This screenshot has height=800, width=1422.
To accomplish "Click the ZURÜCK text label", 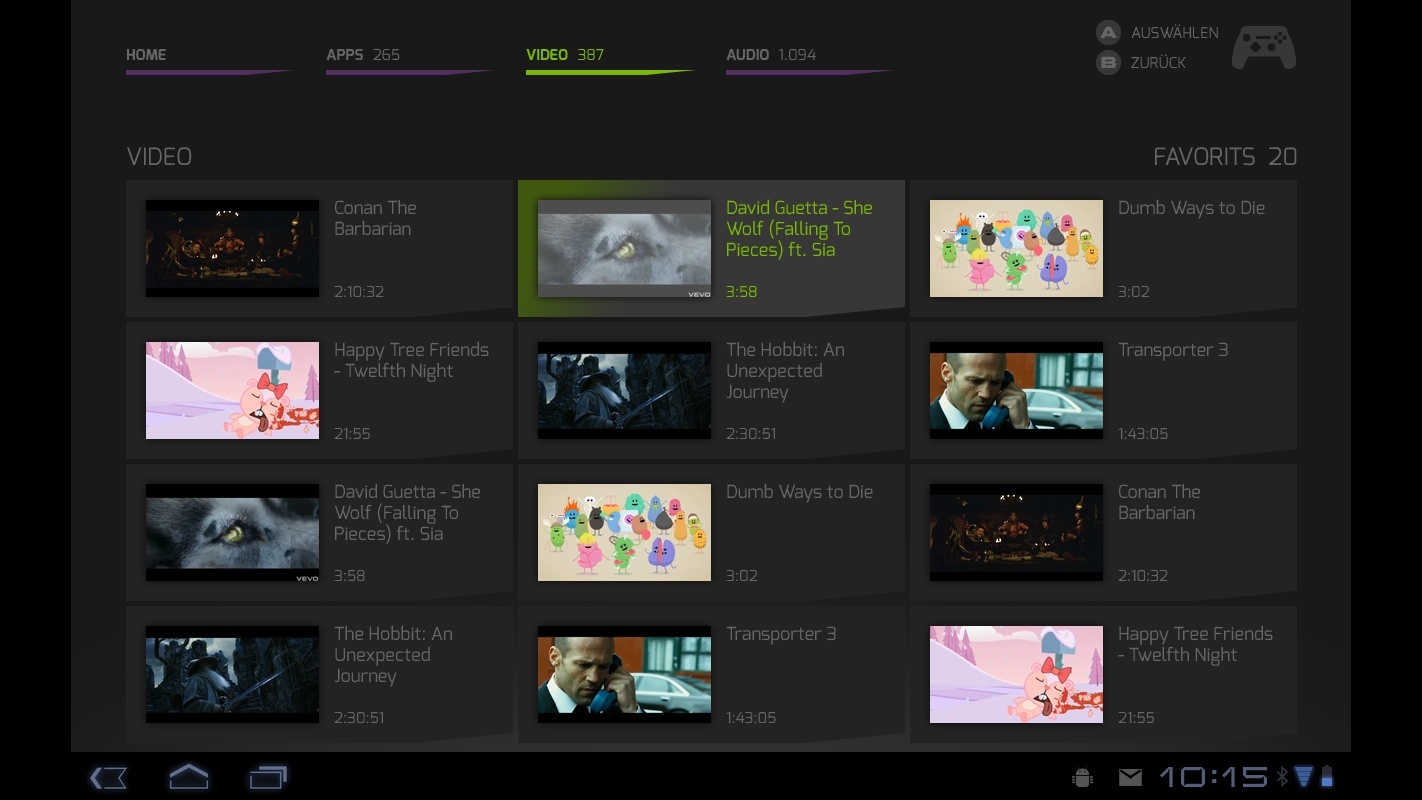I will (1158, 63).
